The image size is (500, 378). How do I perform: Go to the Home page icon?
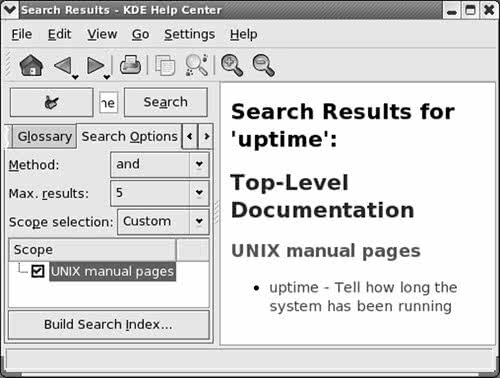(31, 65)
